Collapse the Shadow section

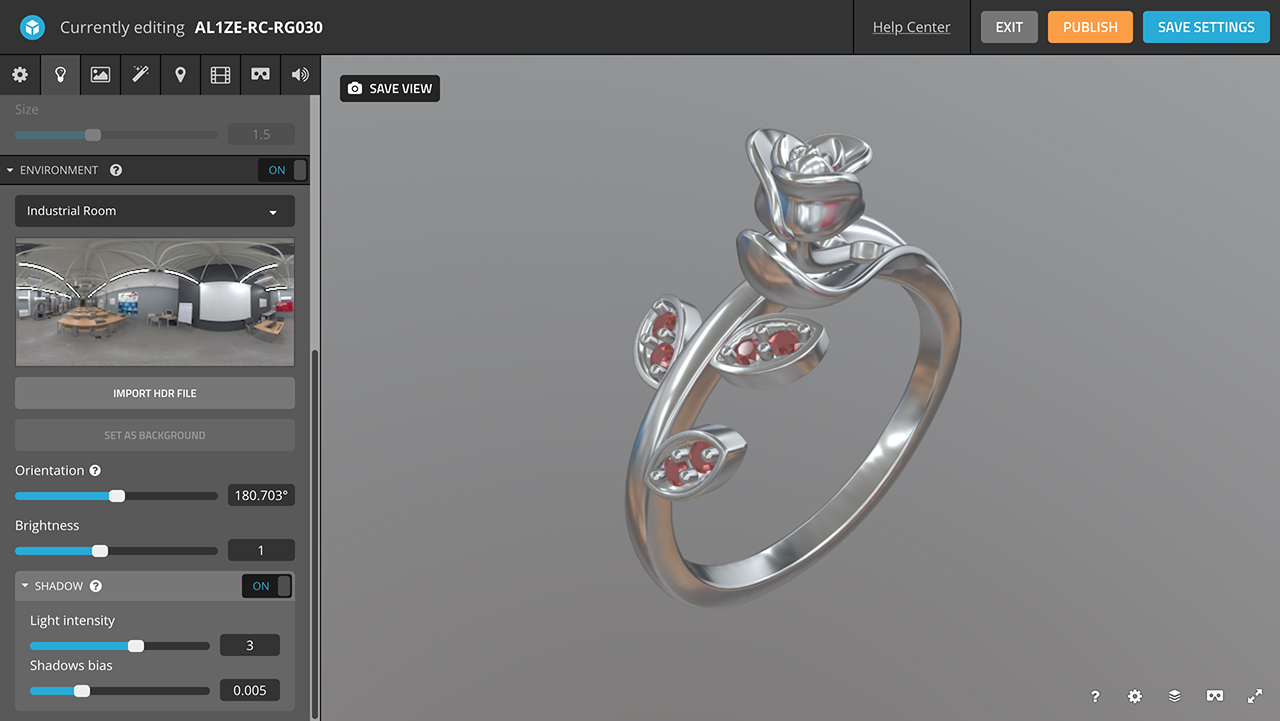point(26,586)
